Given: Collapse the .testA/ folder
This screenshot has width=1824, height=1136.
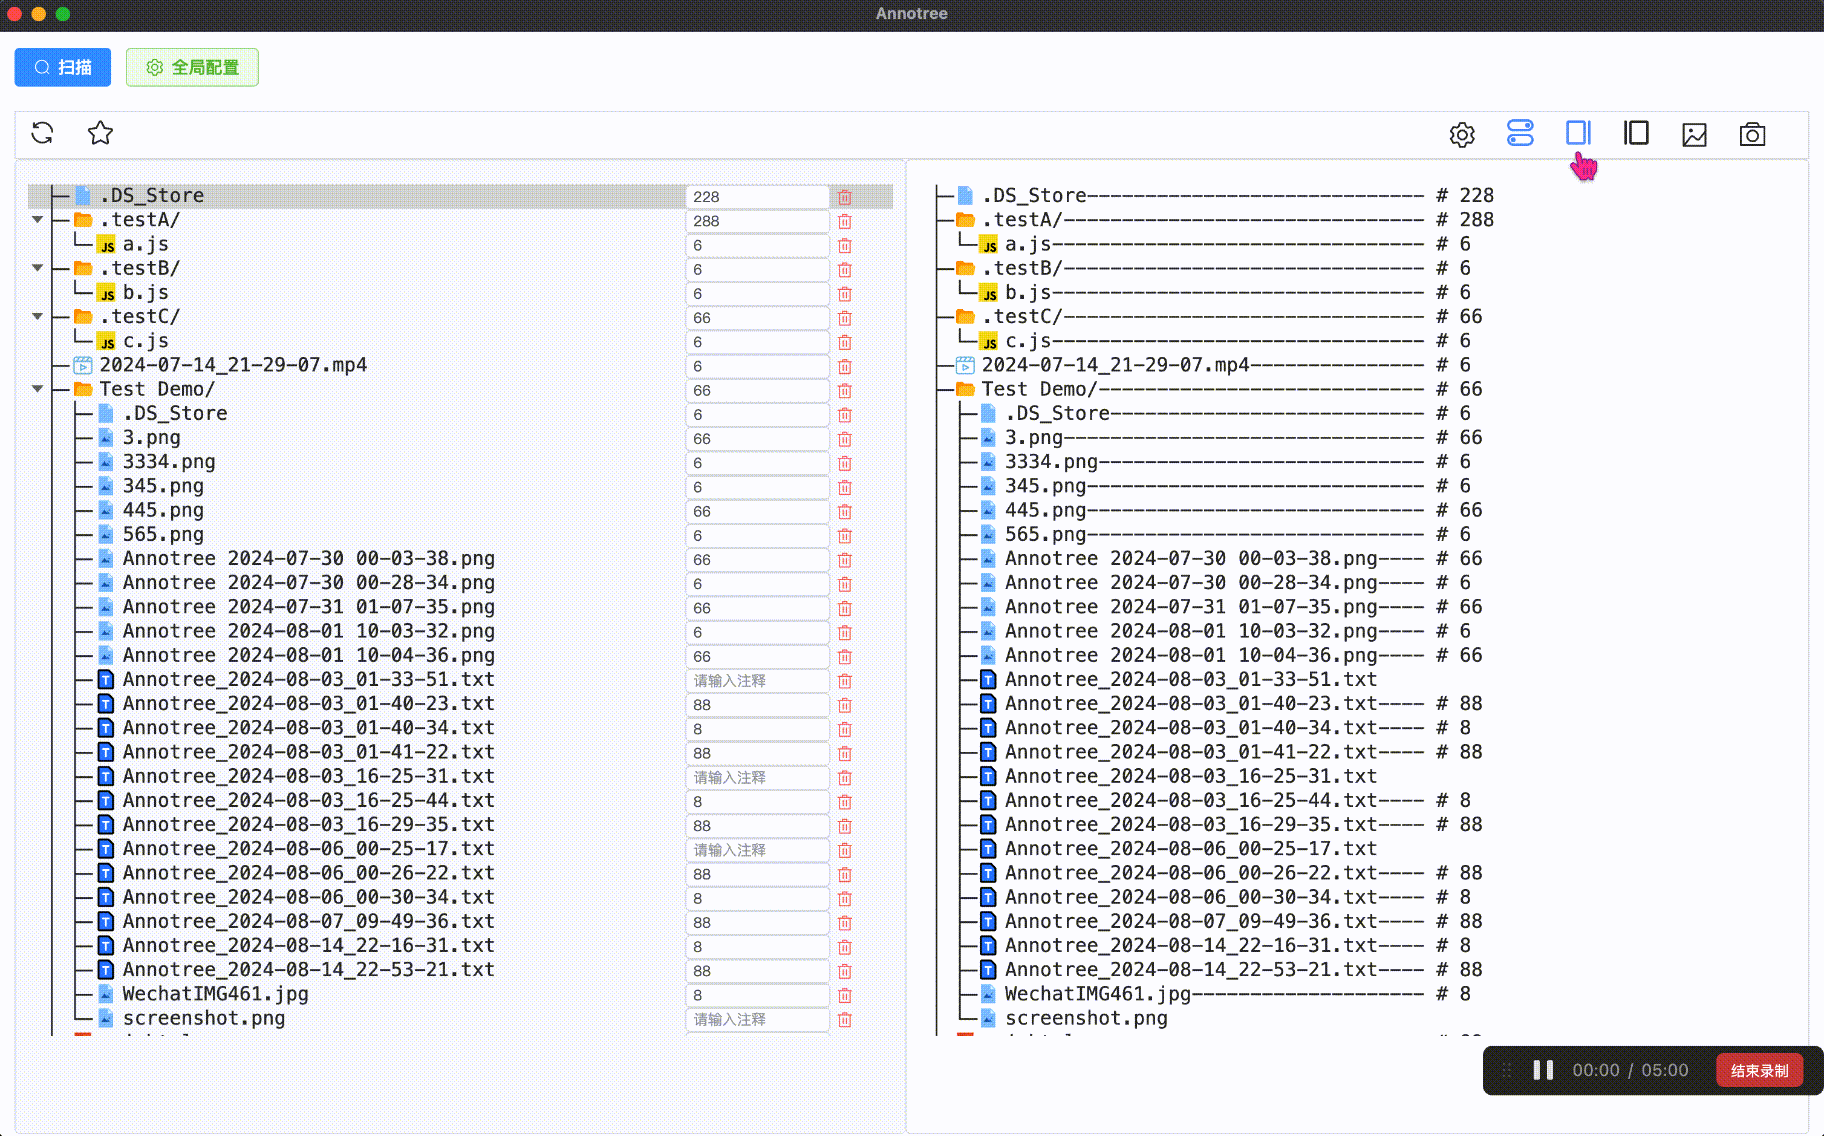Looking at the screenshot, I should pos(38,220).
